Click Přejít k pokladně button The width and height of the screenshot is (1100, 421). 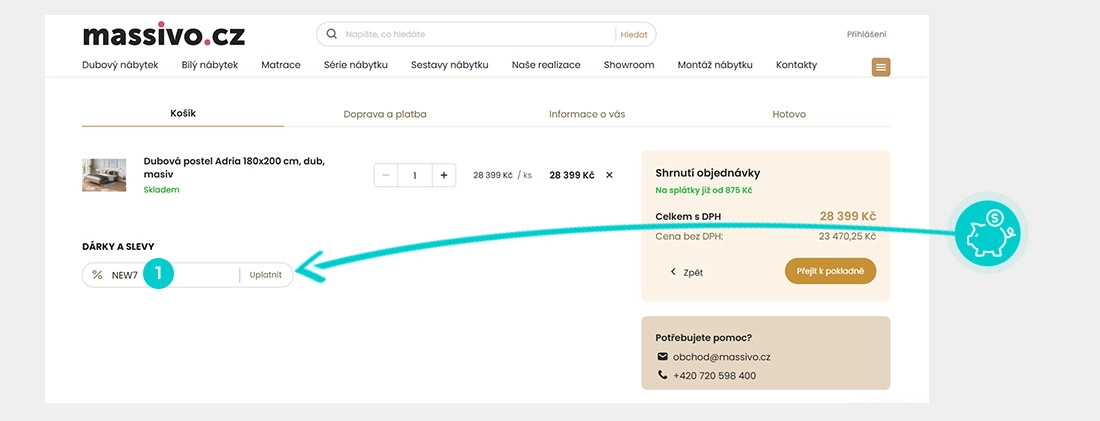(831, 271)
